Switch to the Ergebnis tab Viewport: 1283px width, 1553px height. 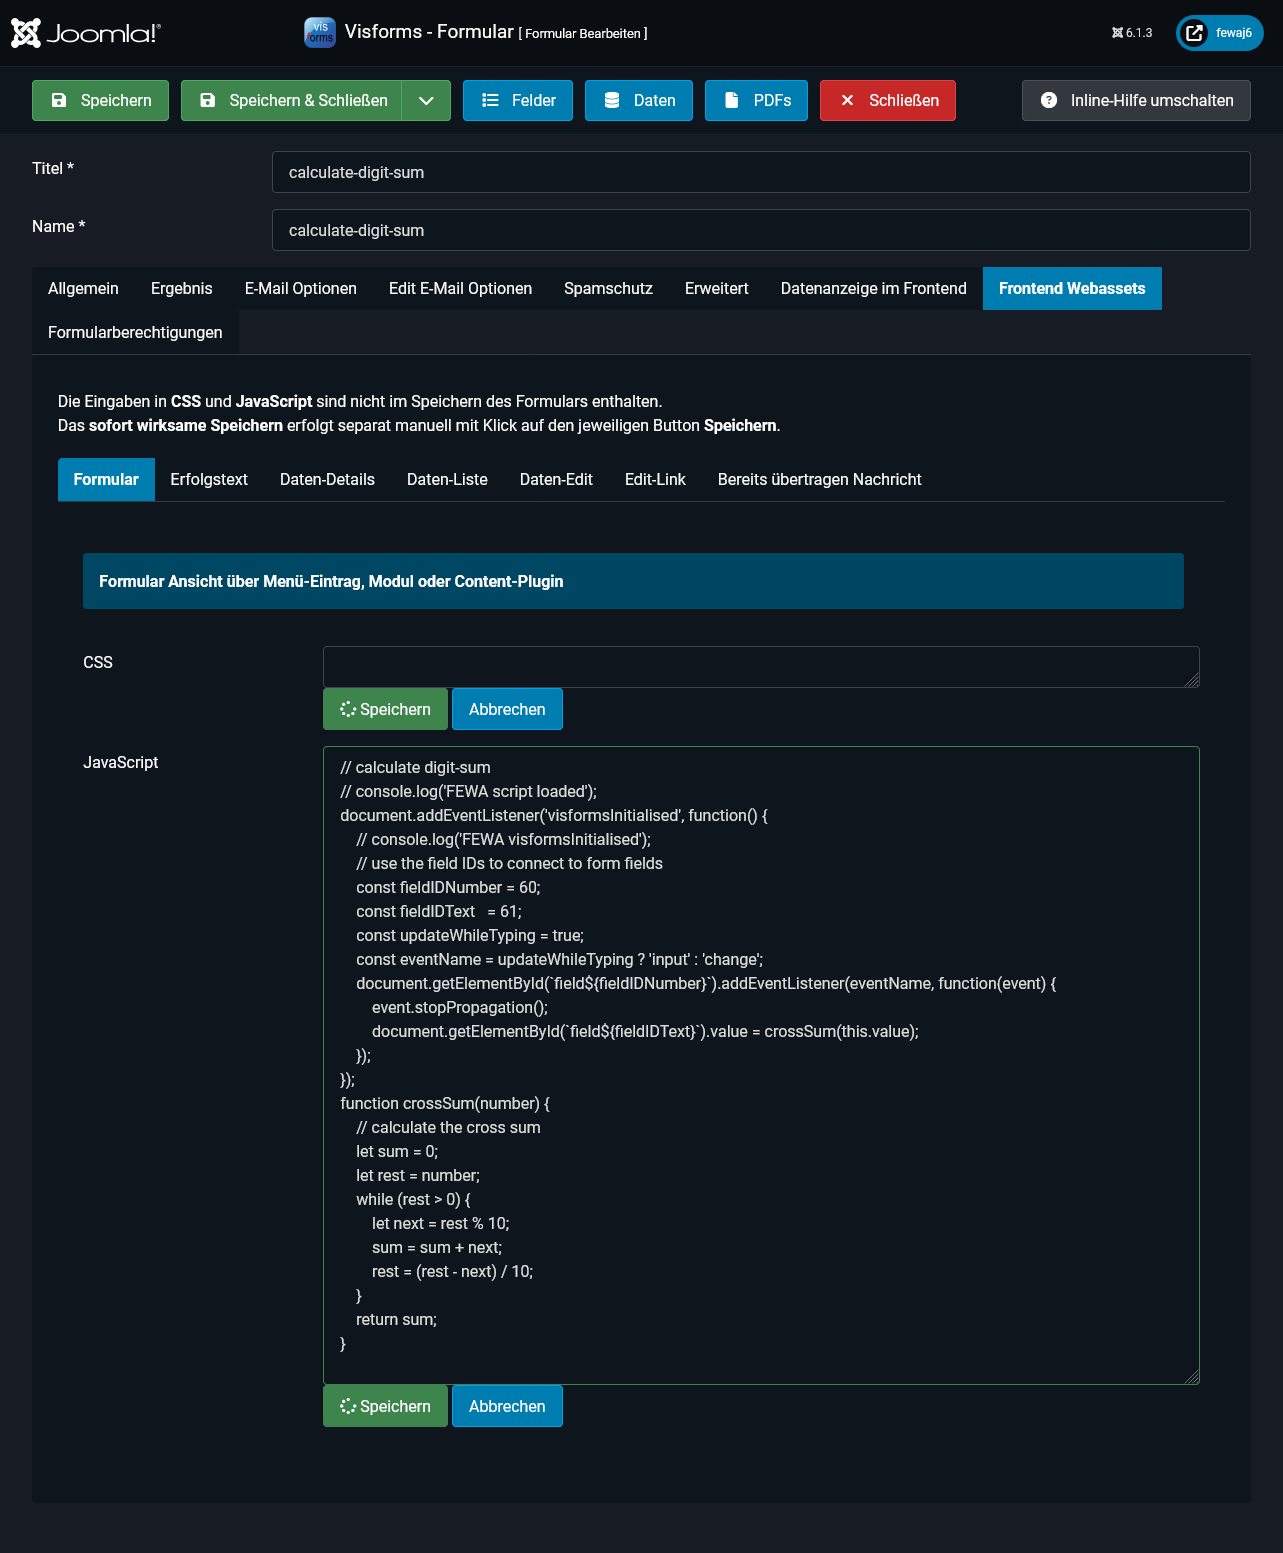(182, 288)
